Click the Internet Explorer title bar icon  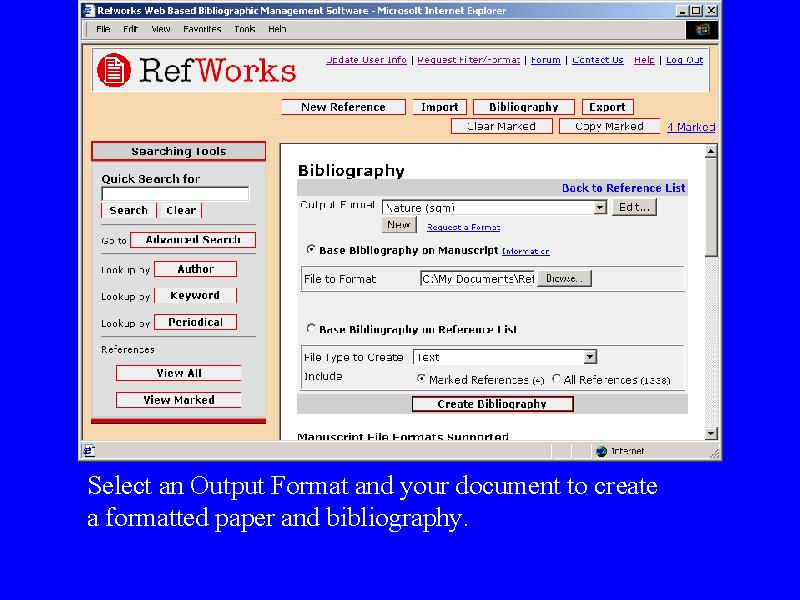click(x=89, y=10)
